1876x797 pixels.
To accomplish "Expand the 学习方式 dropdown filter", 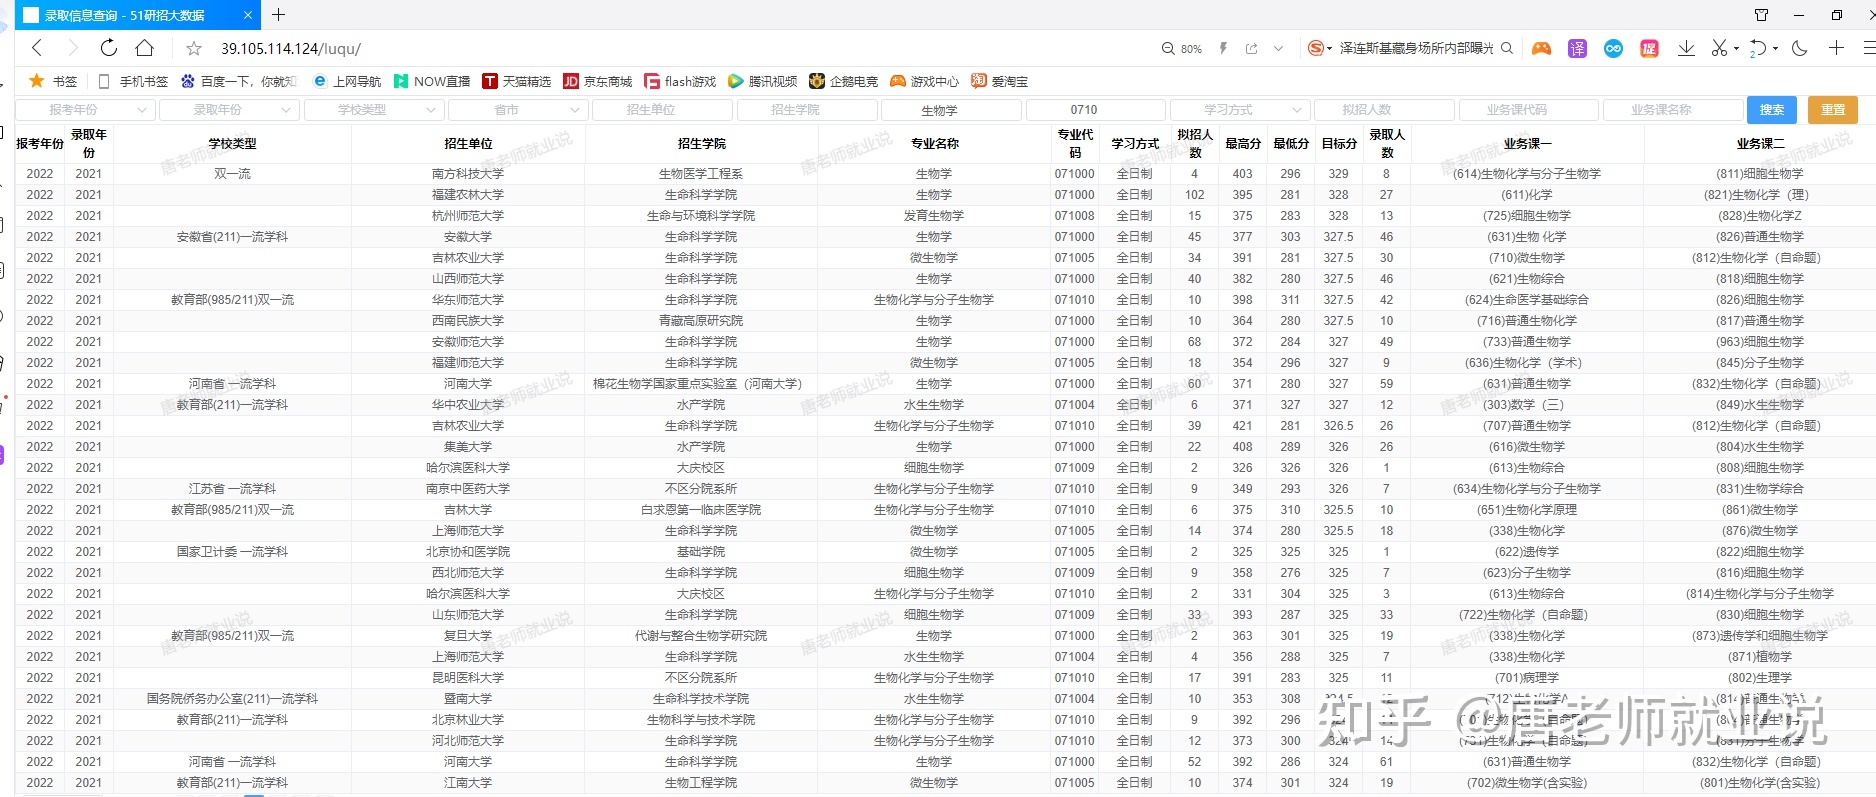I will [1240, 110].
